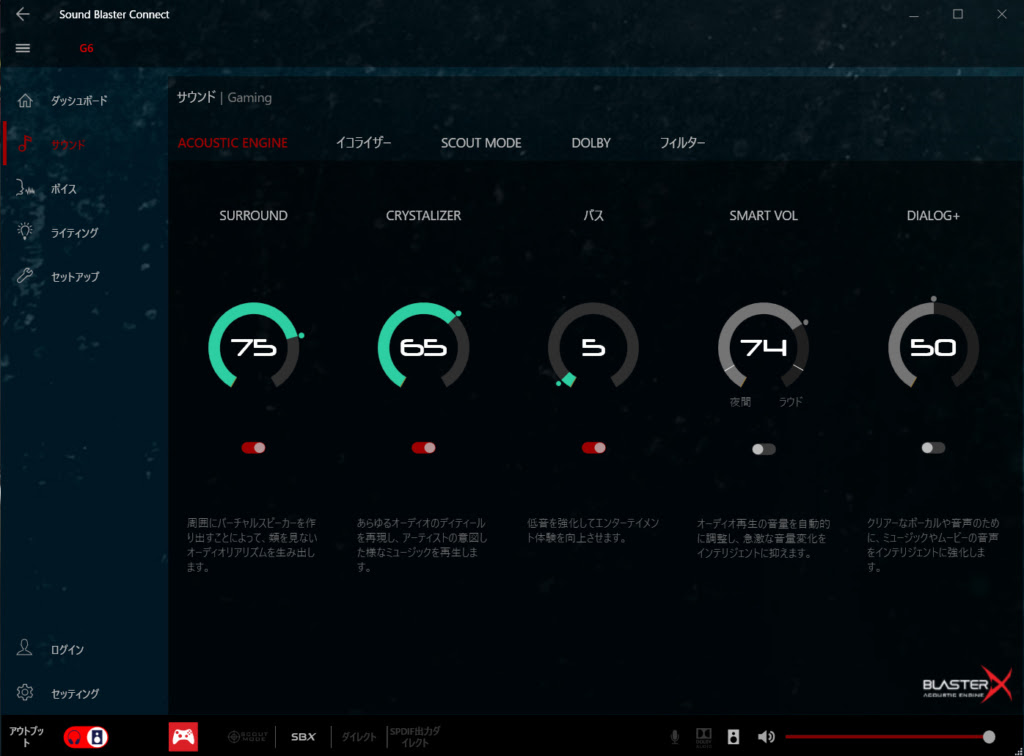Viewport: 1024px width, 756px height.
Task: Toggle the CRYSTALIZER switch off
Action: point(423,448)
